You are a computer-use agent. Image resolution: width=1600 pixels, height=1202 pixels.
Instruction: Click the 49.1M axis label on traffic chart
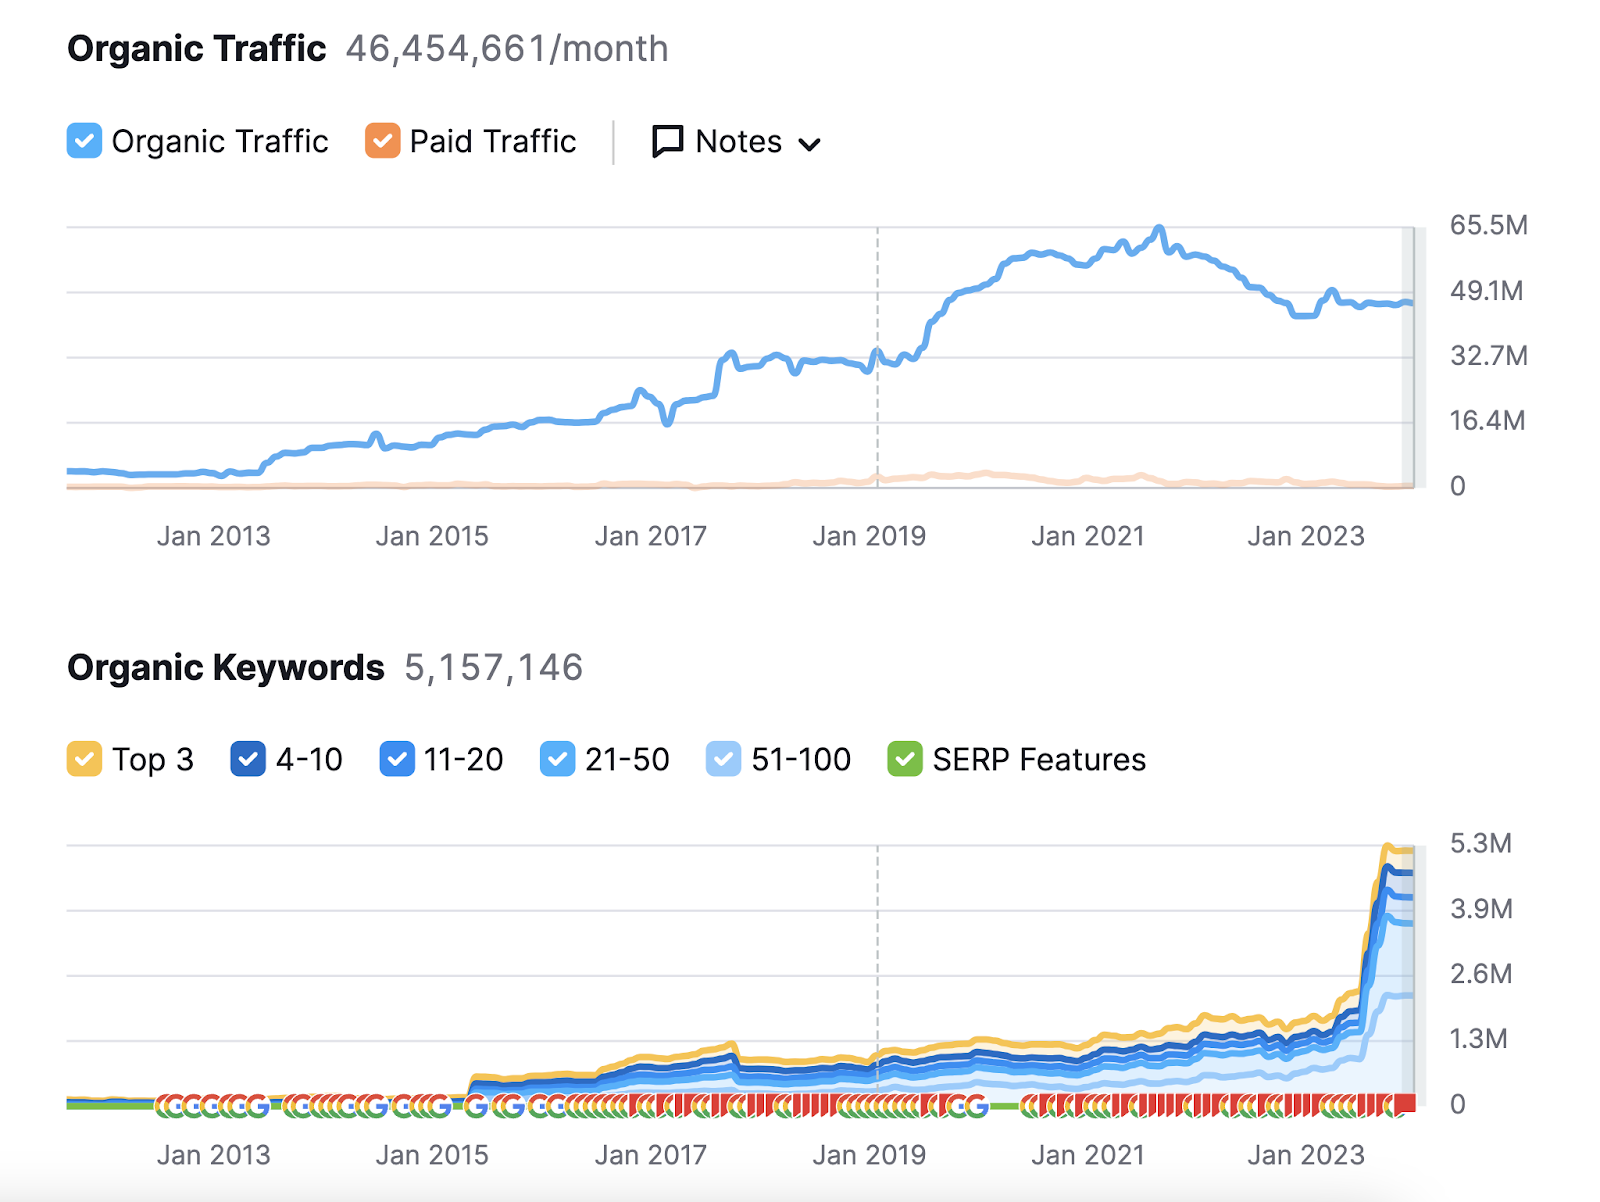pos(1487,291)
